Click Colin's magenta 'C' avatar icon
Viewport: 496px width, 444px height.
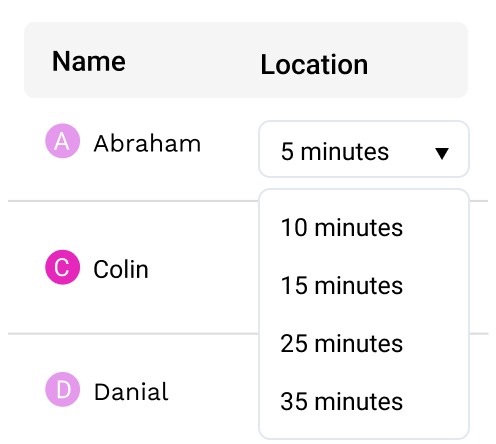[62, 267]
